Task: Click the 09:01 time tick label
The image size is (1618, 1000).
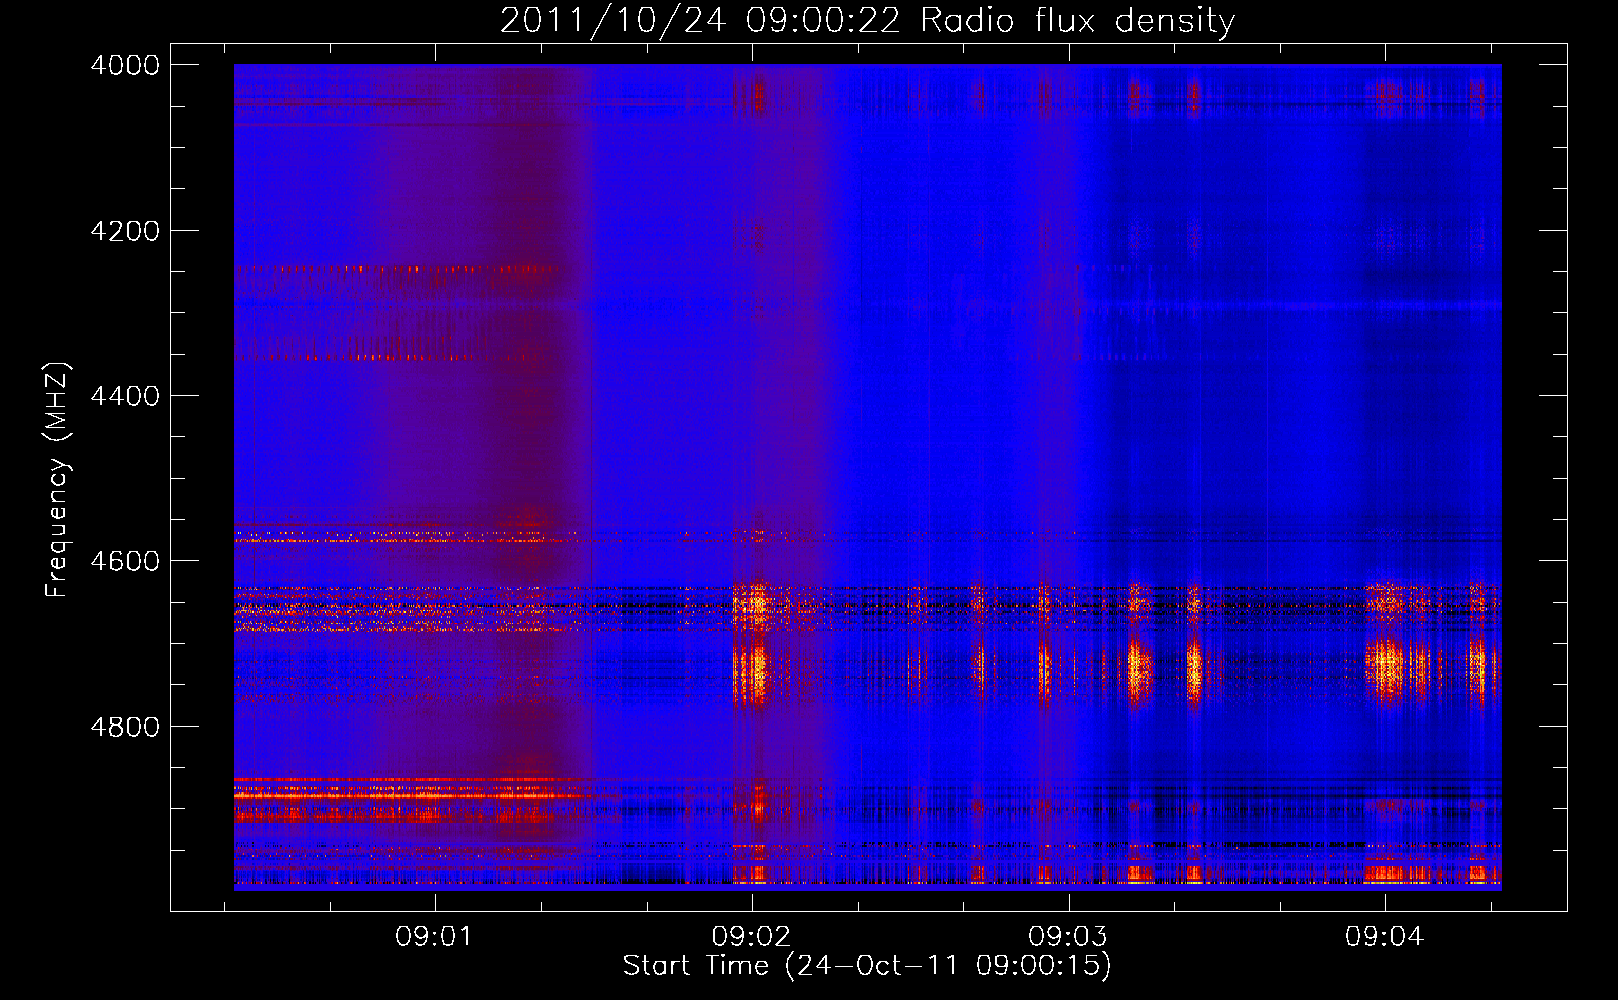Action: coord(434,937)
